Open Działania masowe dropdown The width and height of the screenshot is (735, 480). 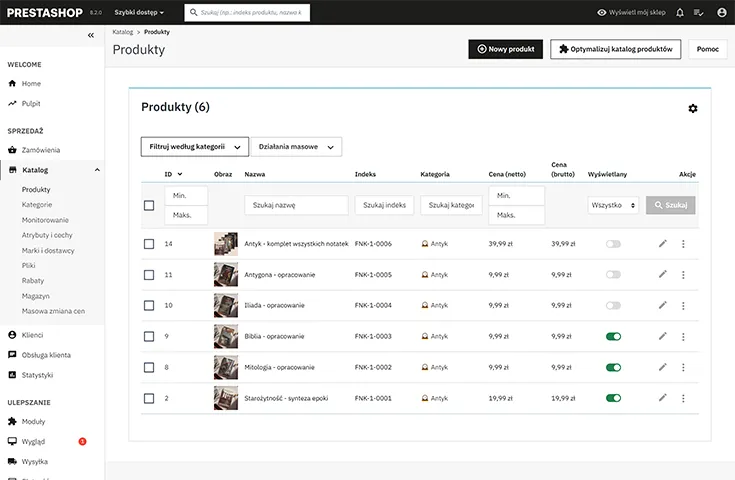tap(296, 147)
